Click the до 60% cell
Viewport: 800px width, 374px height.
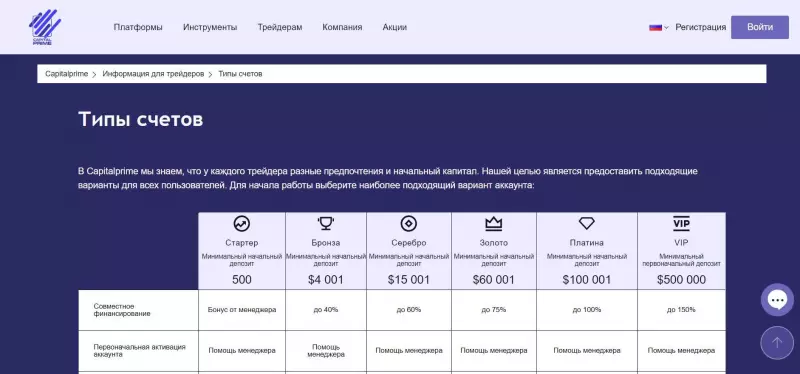click(409, 310)
